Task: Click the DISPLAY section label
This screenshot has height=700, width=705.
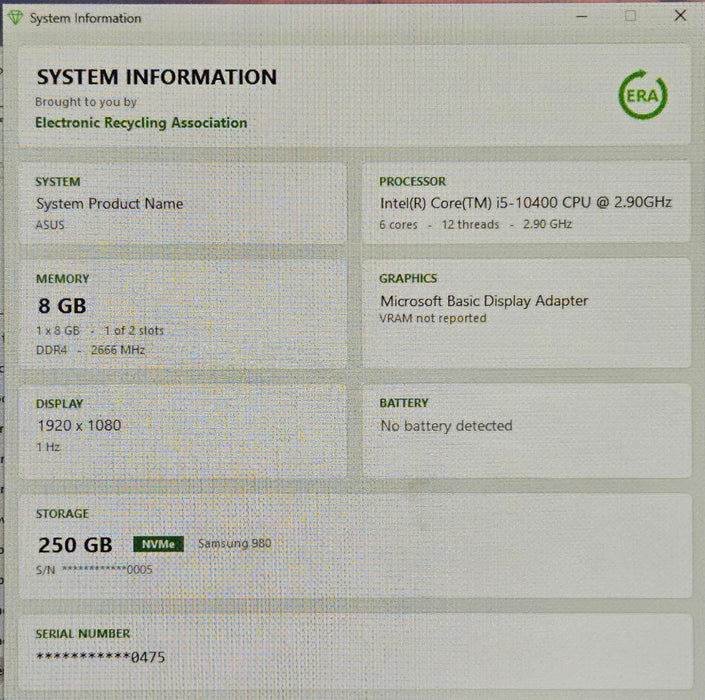Action: 59,404
